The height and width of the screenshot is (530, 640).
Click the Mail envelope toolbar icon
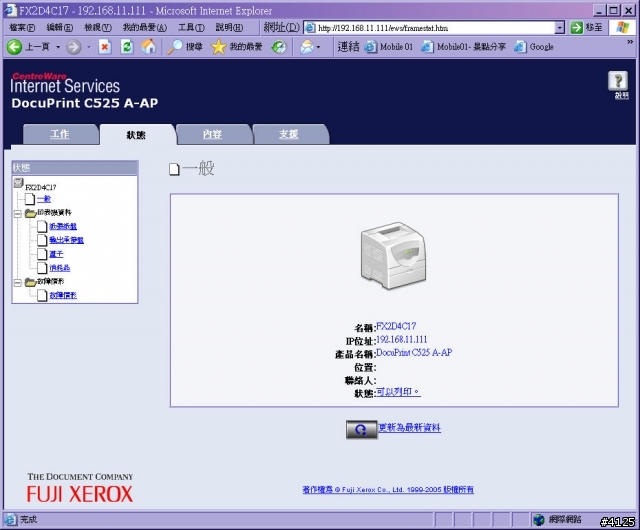click(x=307, y=47)
